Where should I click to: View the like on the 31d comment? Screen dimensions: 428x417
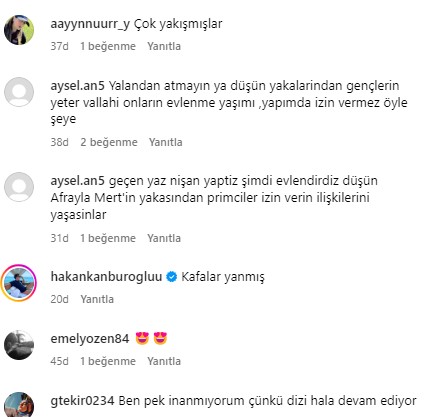(108, 238)
